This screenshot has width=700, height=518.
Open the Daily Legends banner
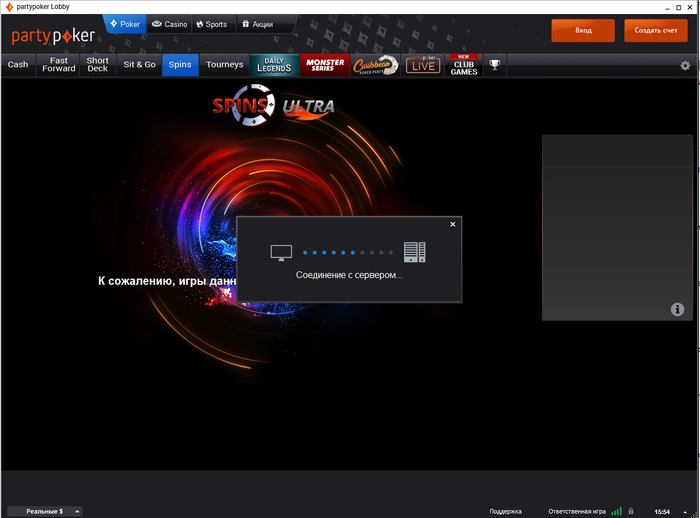274,65
